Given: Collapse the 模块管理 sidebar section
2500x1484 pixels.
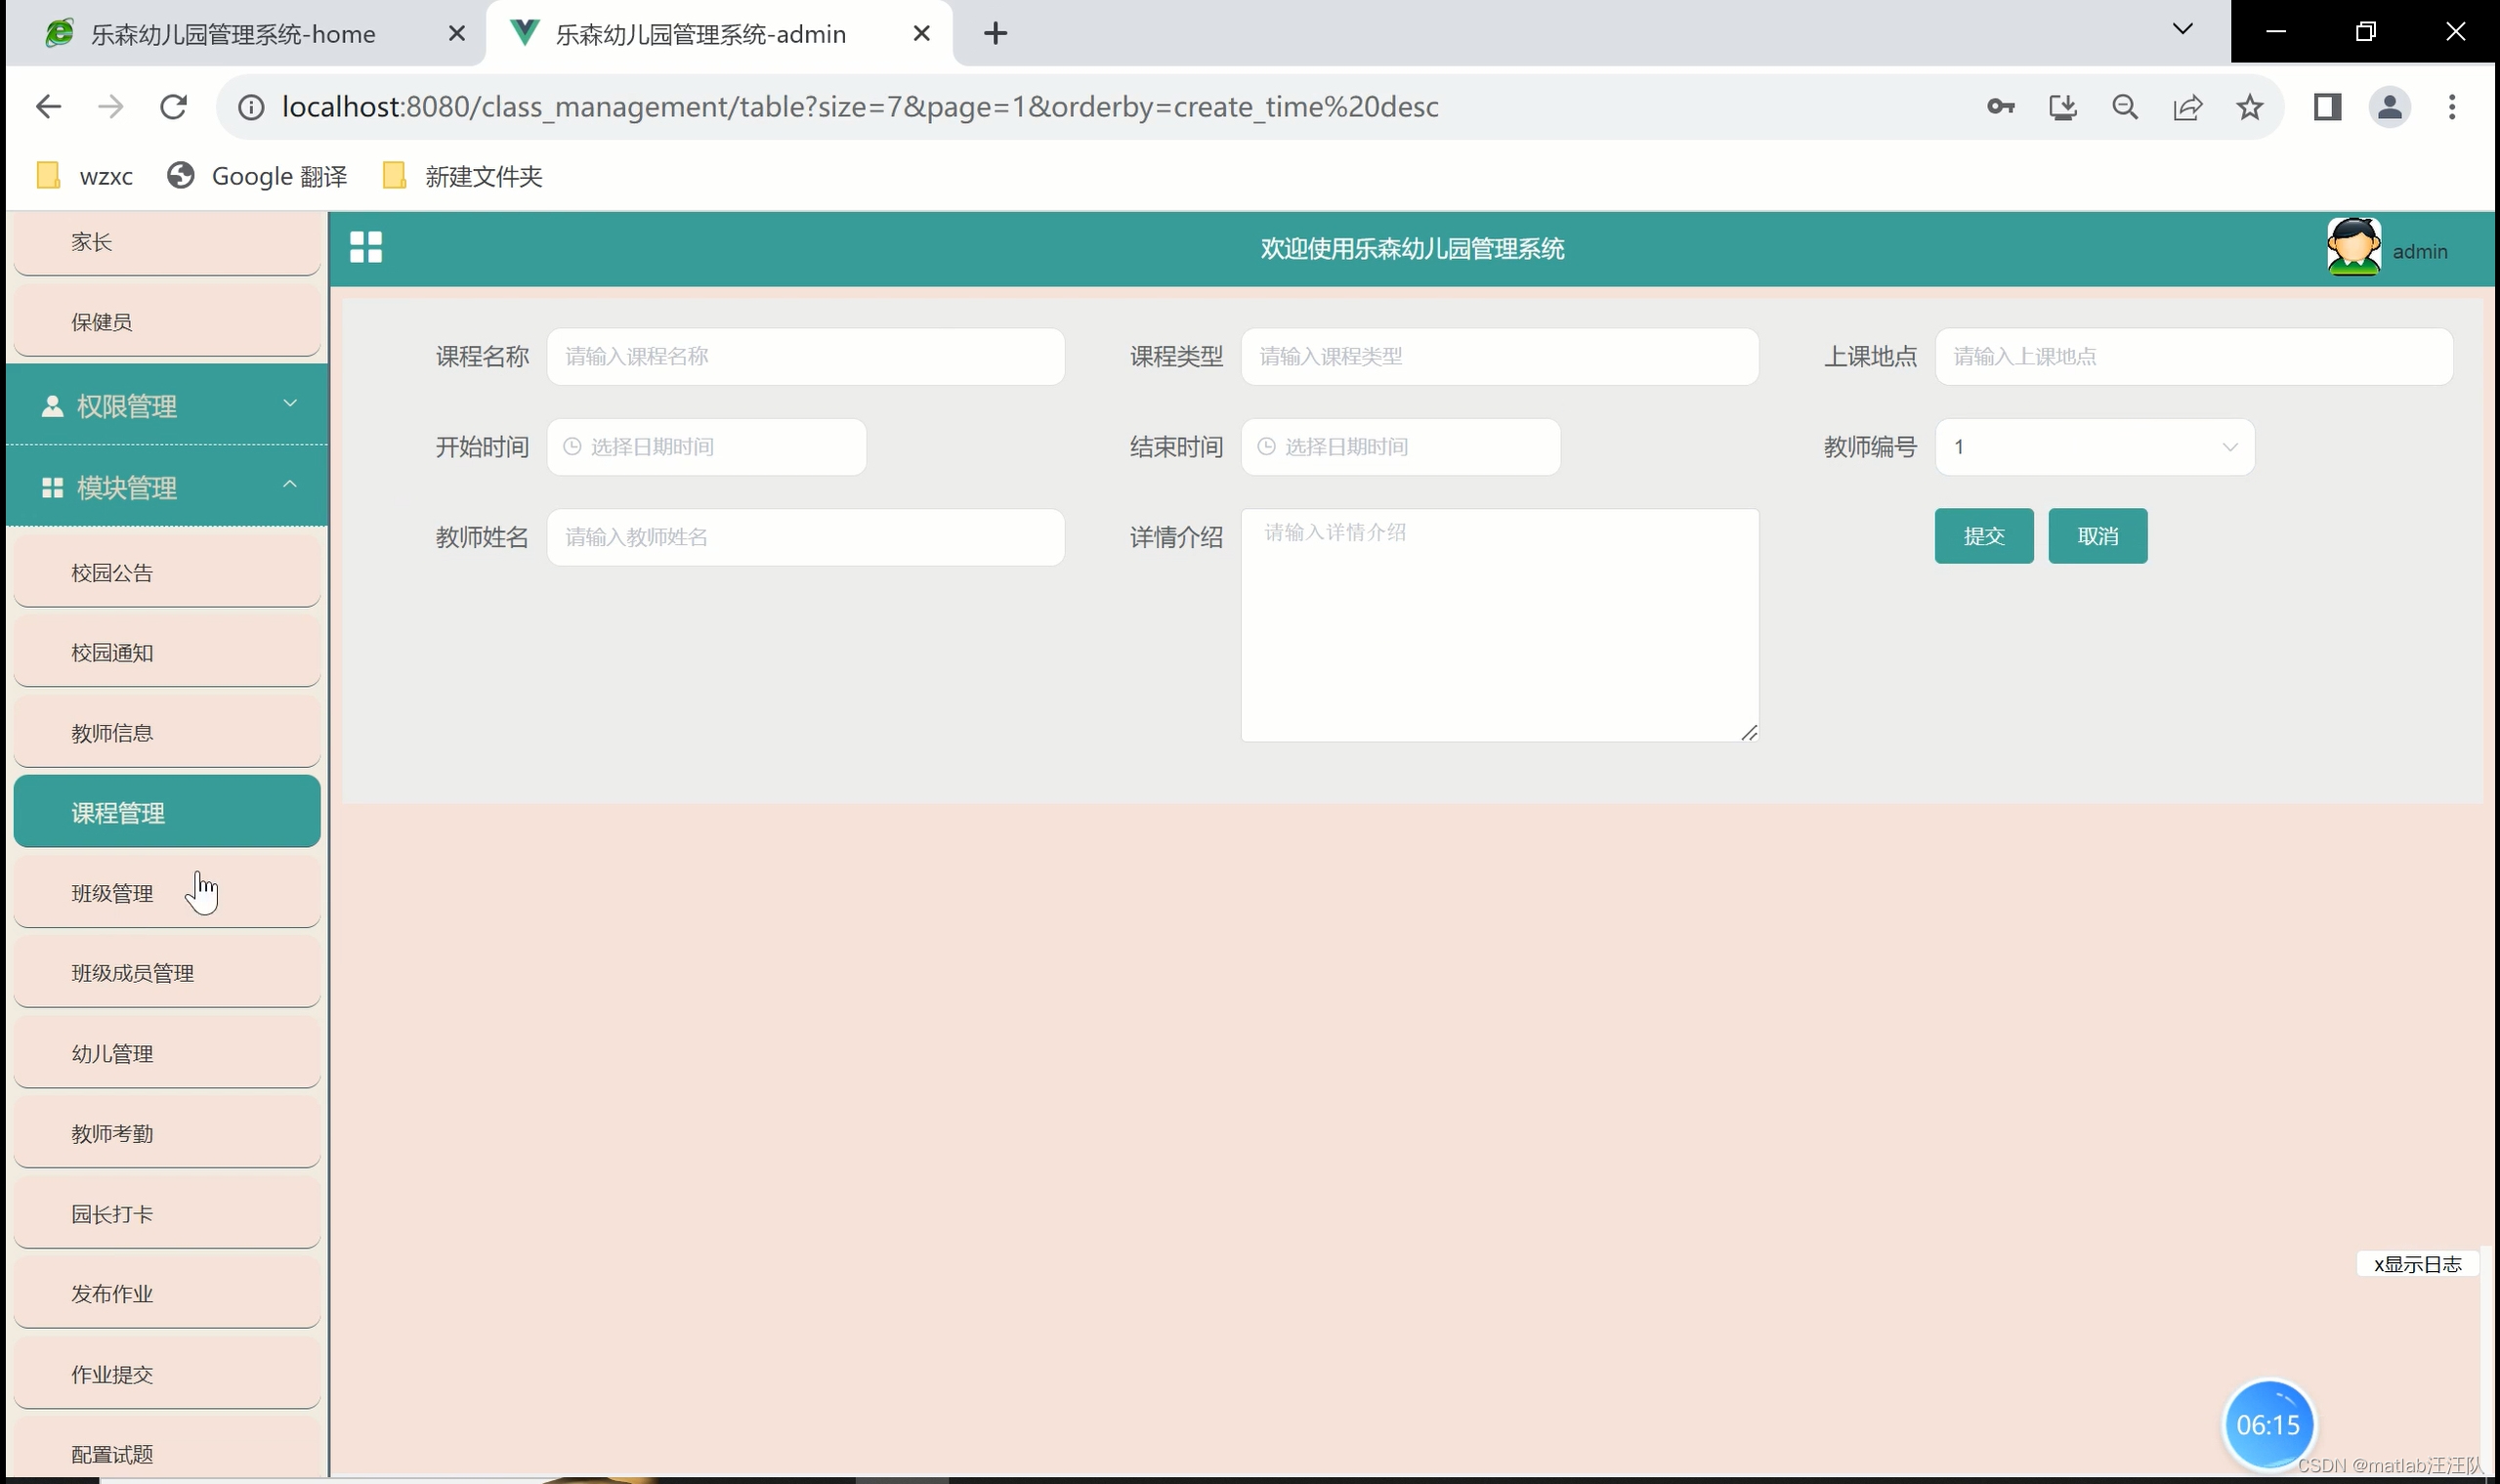Looking at the screenshot, I should [167, 487].
